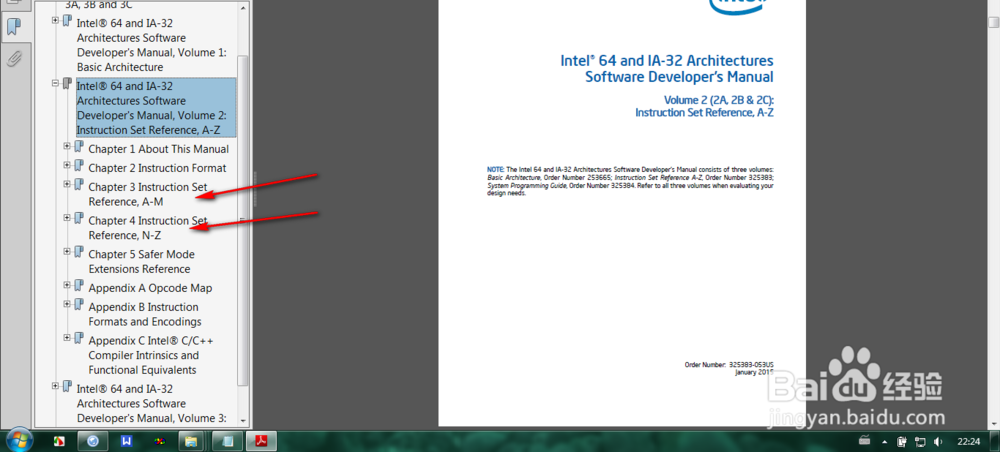The image size is (1000, 452).
Task: Go to Chapter 1 About This Manual
Action: [x=158, y=149]
